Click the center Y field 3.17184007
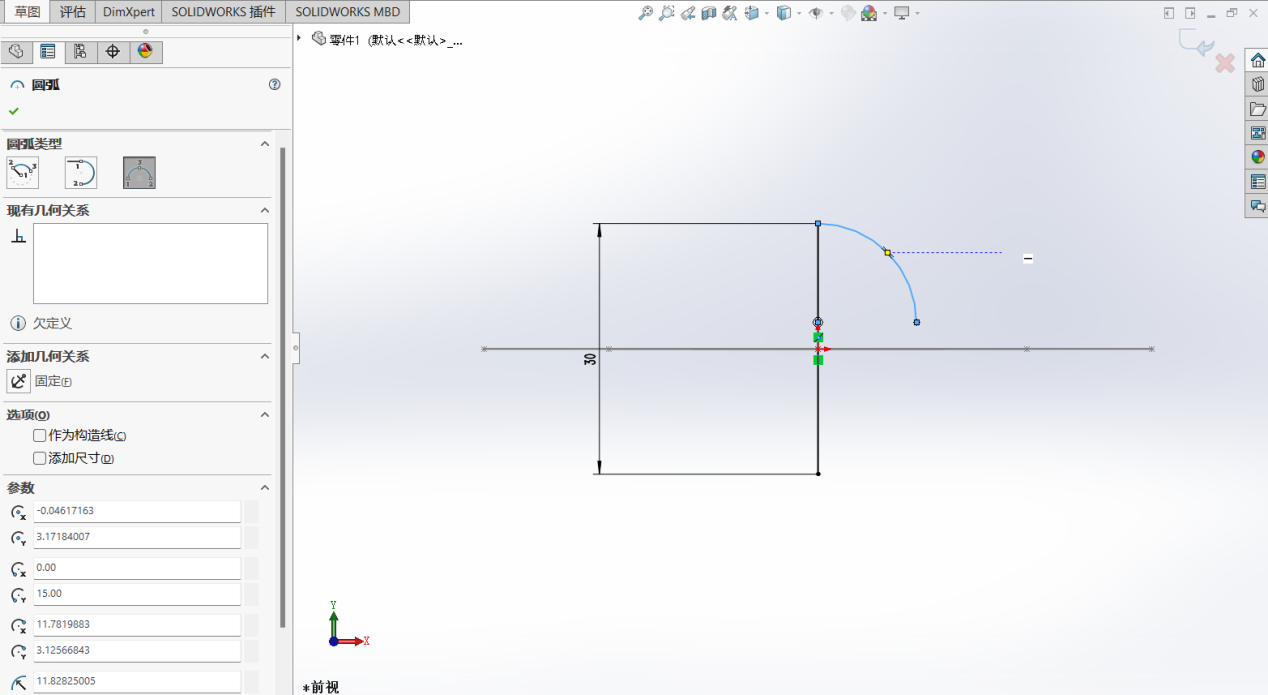1268x695 pixels. click(137, 537)
